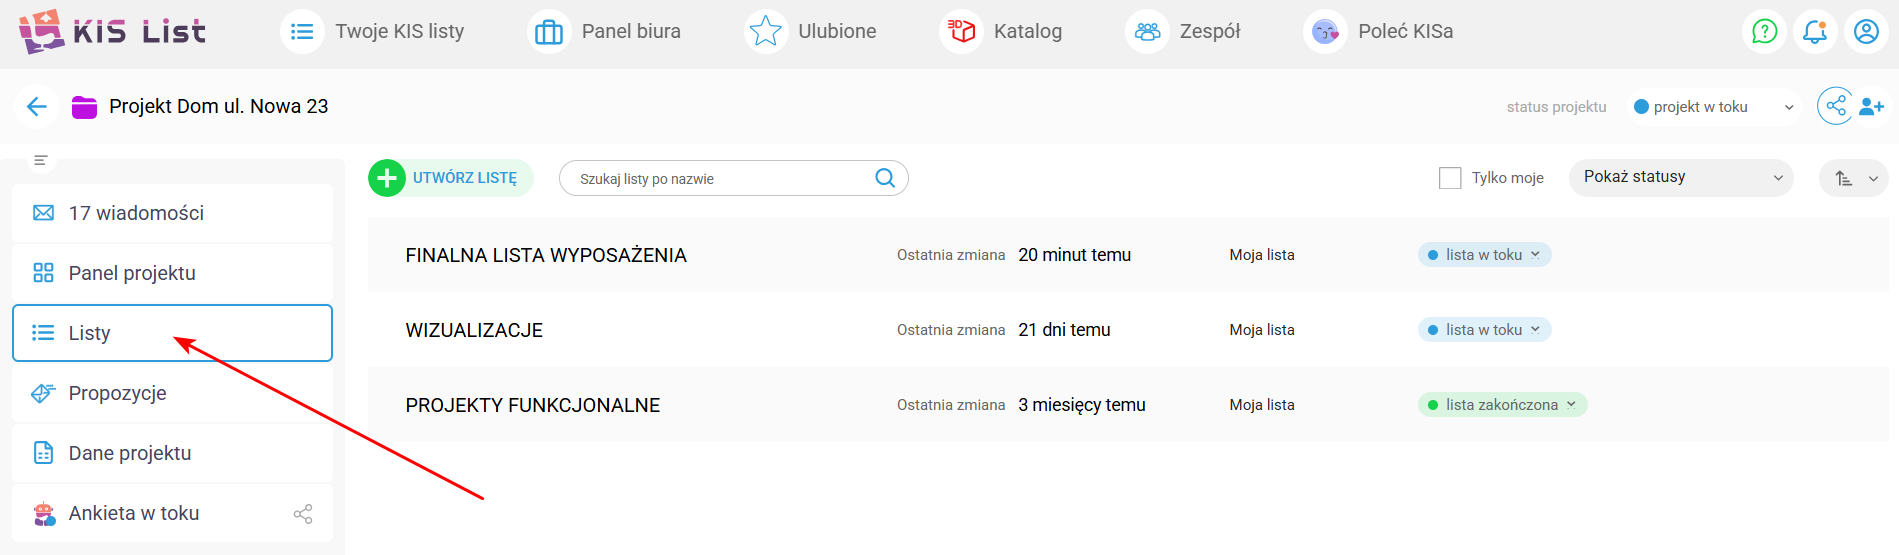Change the lista zakończona status of PROJEKTY FUNKCJONALNE
Image resolution: width=1899 pixels, height=555 pixels.
[1503, 405]
